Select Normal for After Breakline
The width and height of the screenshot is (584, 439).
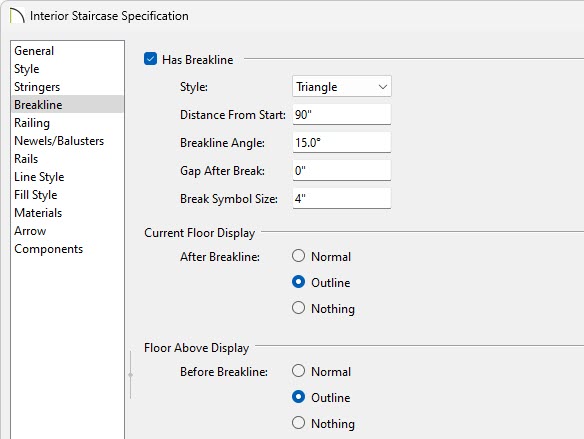coord(298,256)
